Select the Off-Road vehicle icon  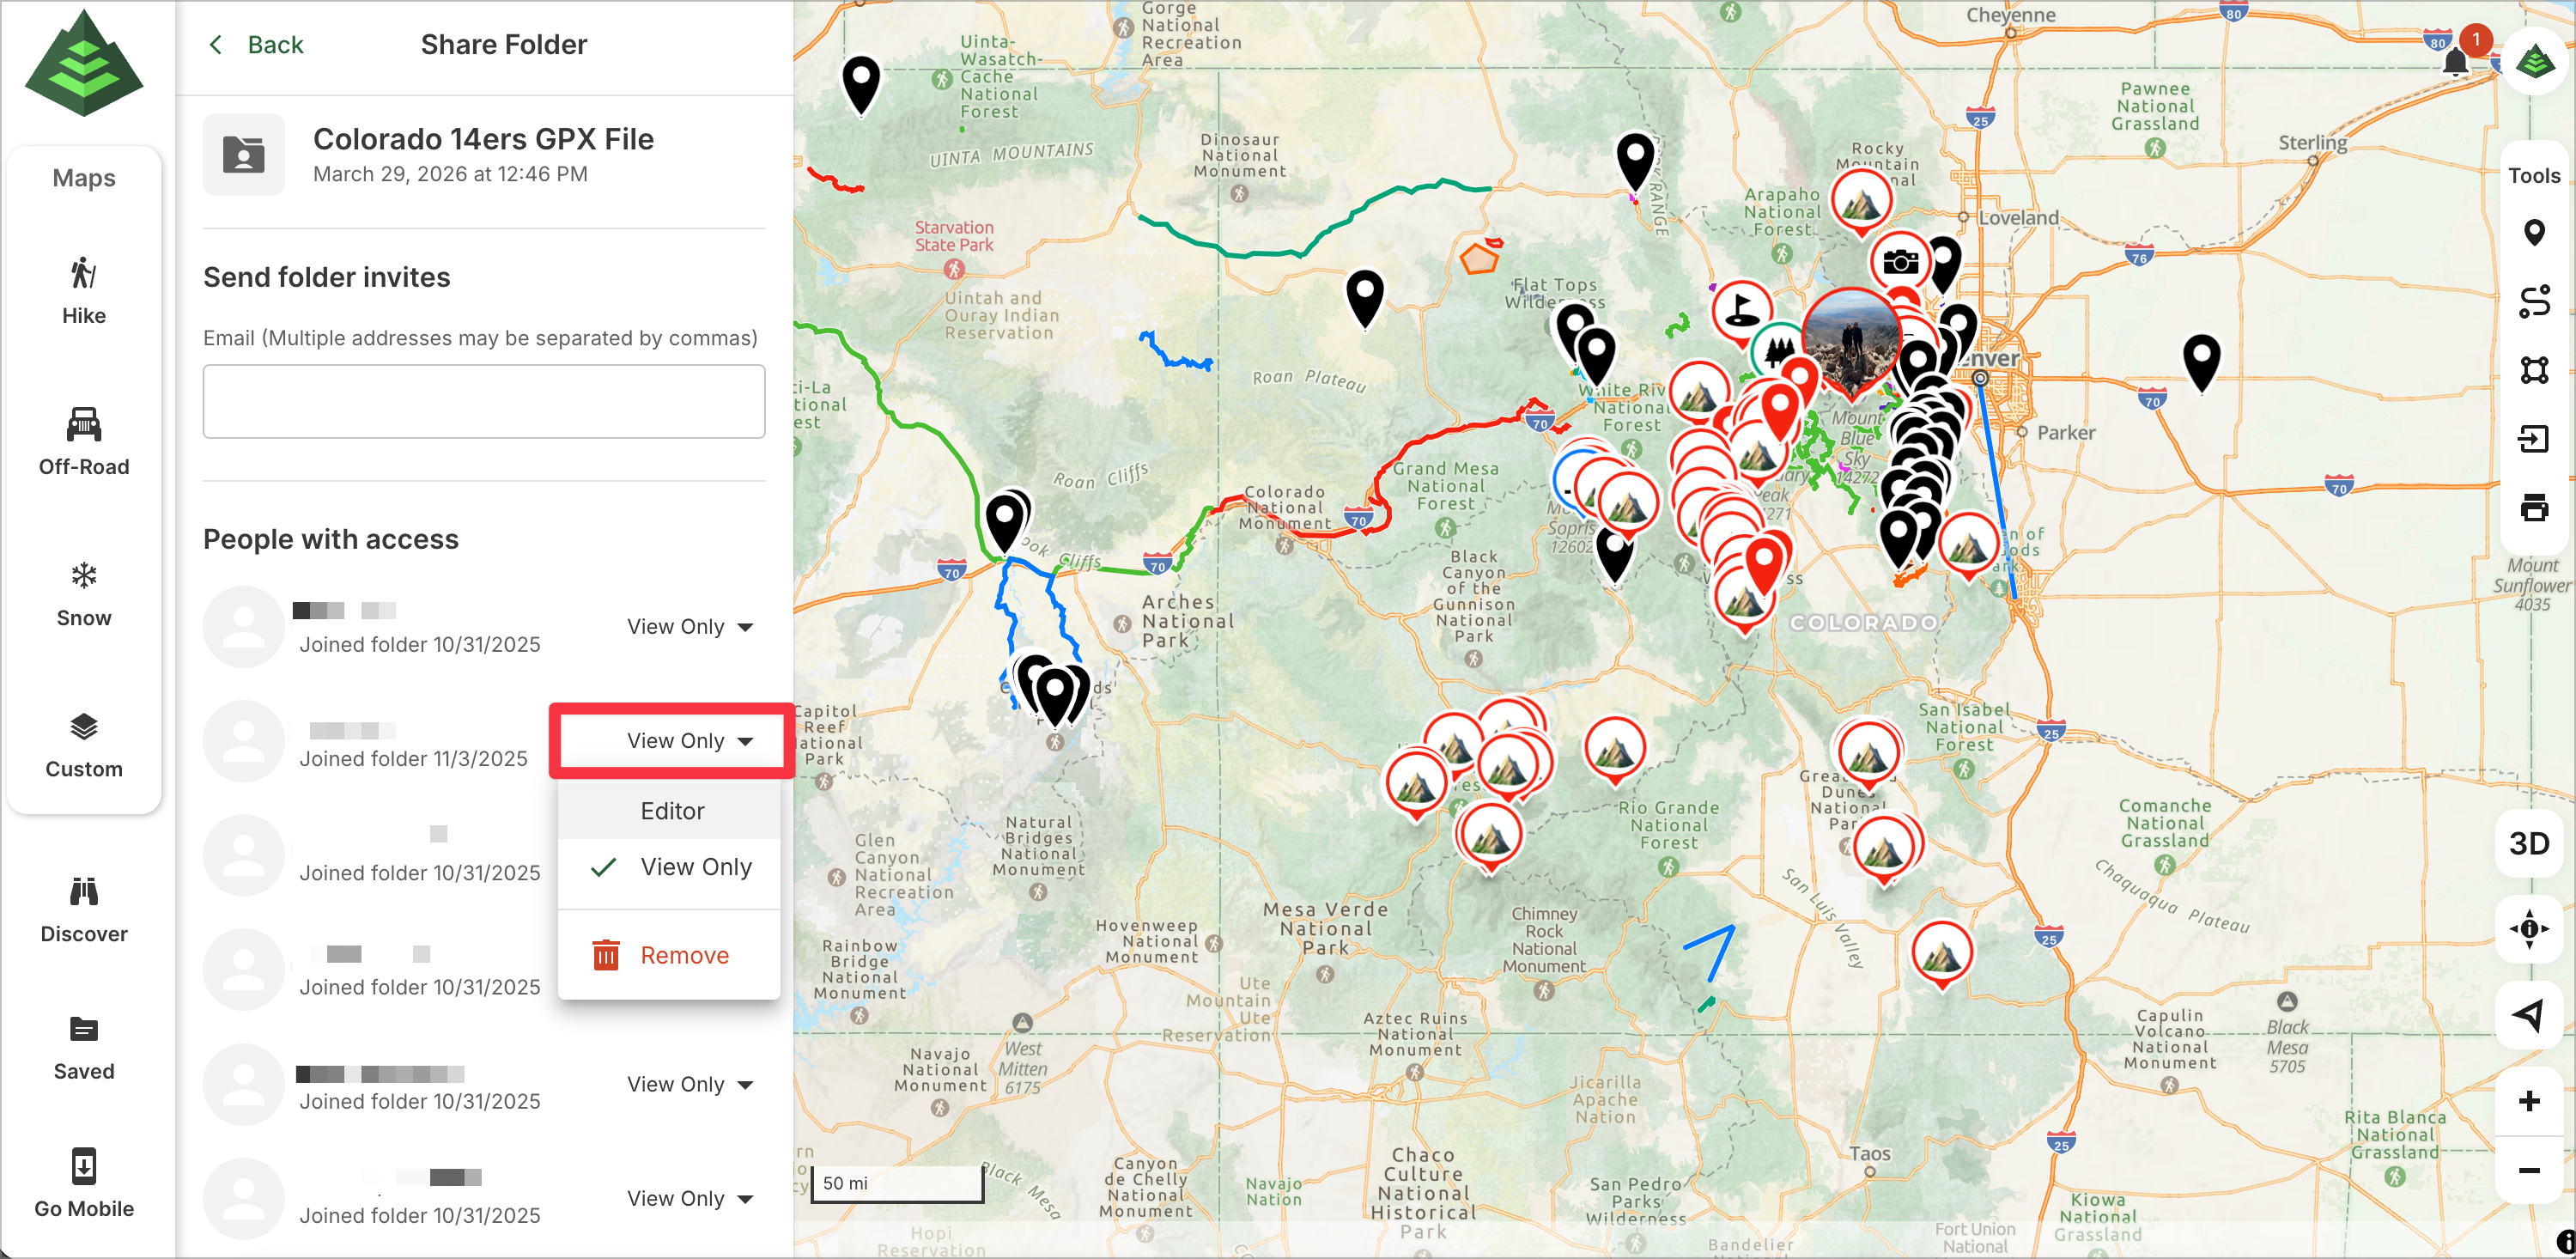point(84,424)
